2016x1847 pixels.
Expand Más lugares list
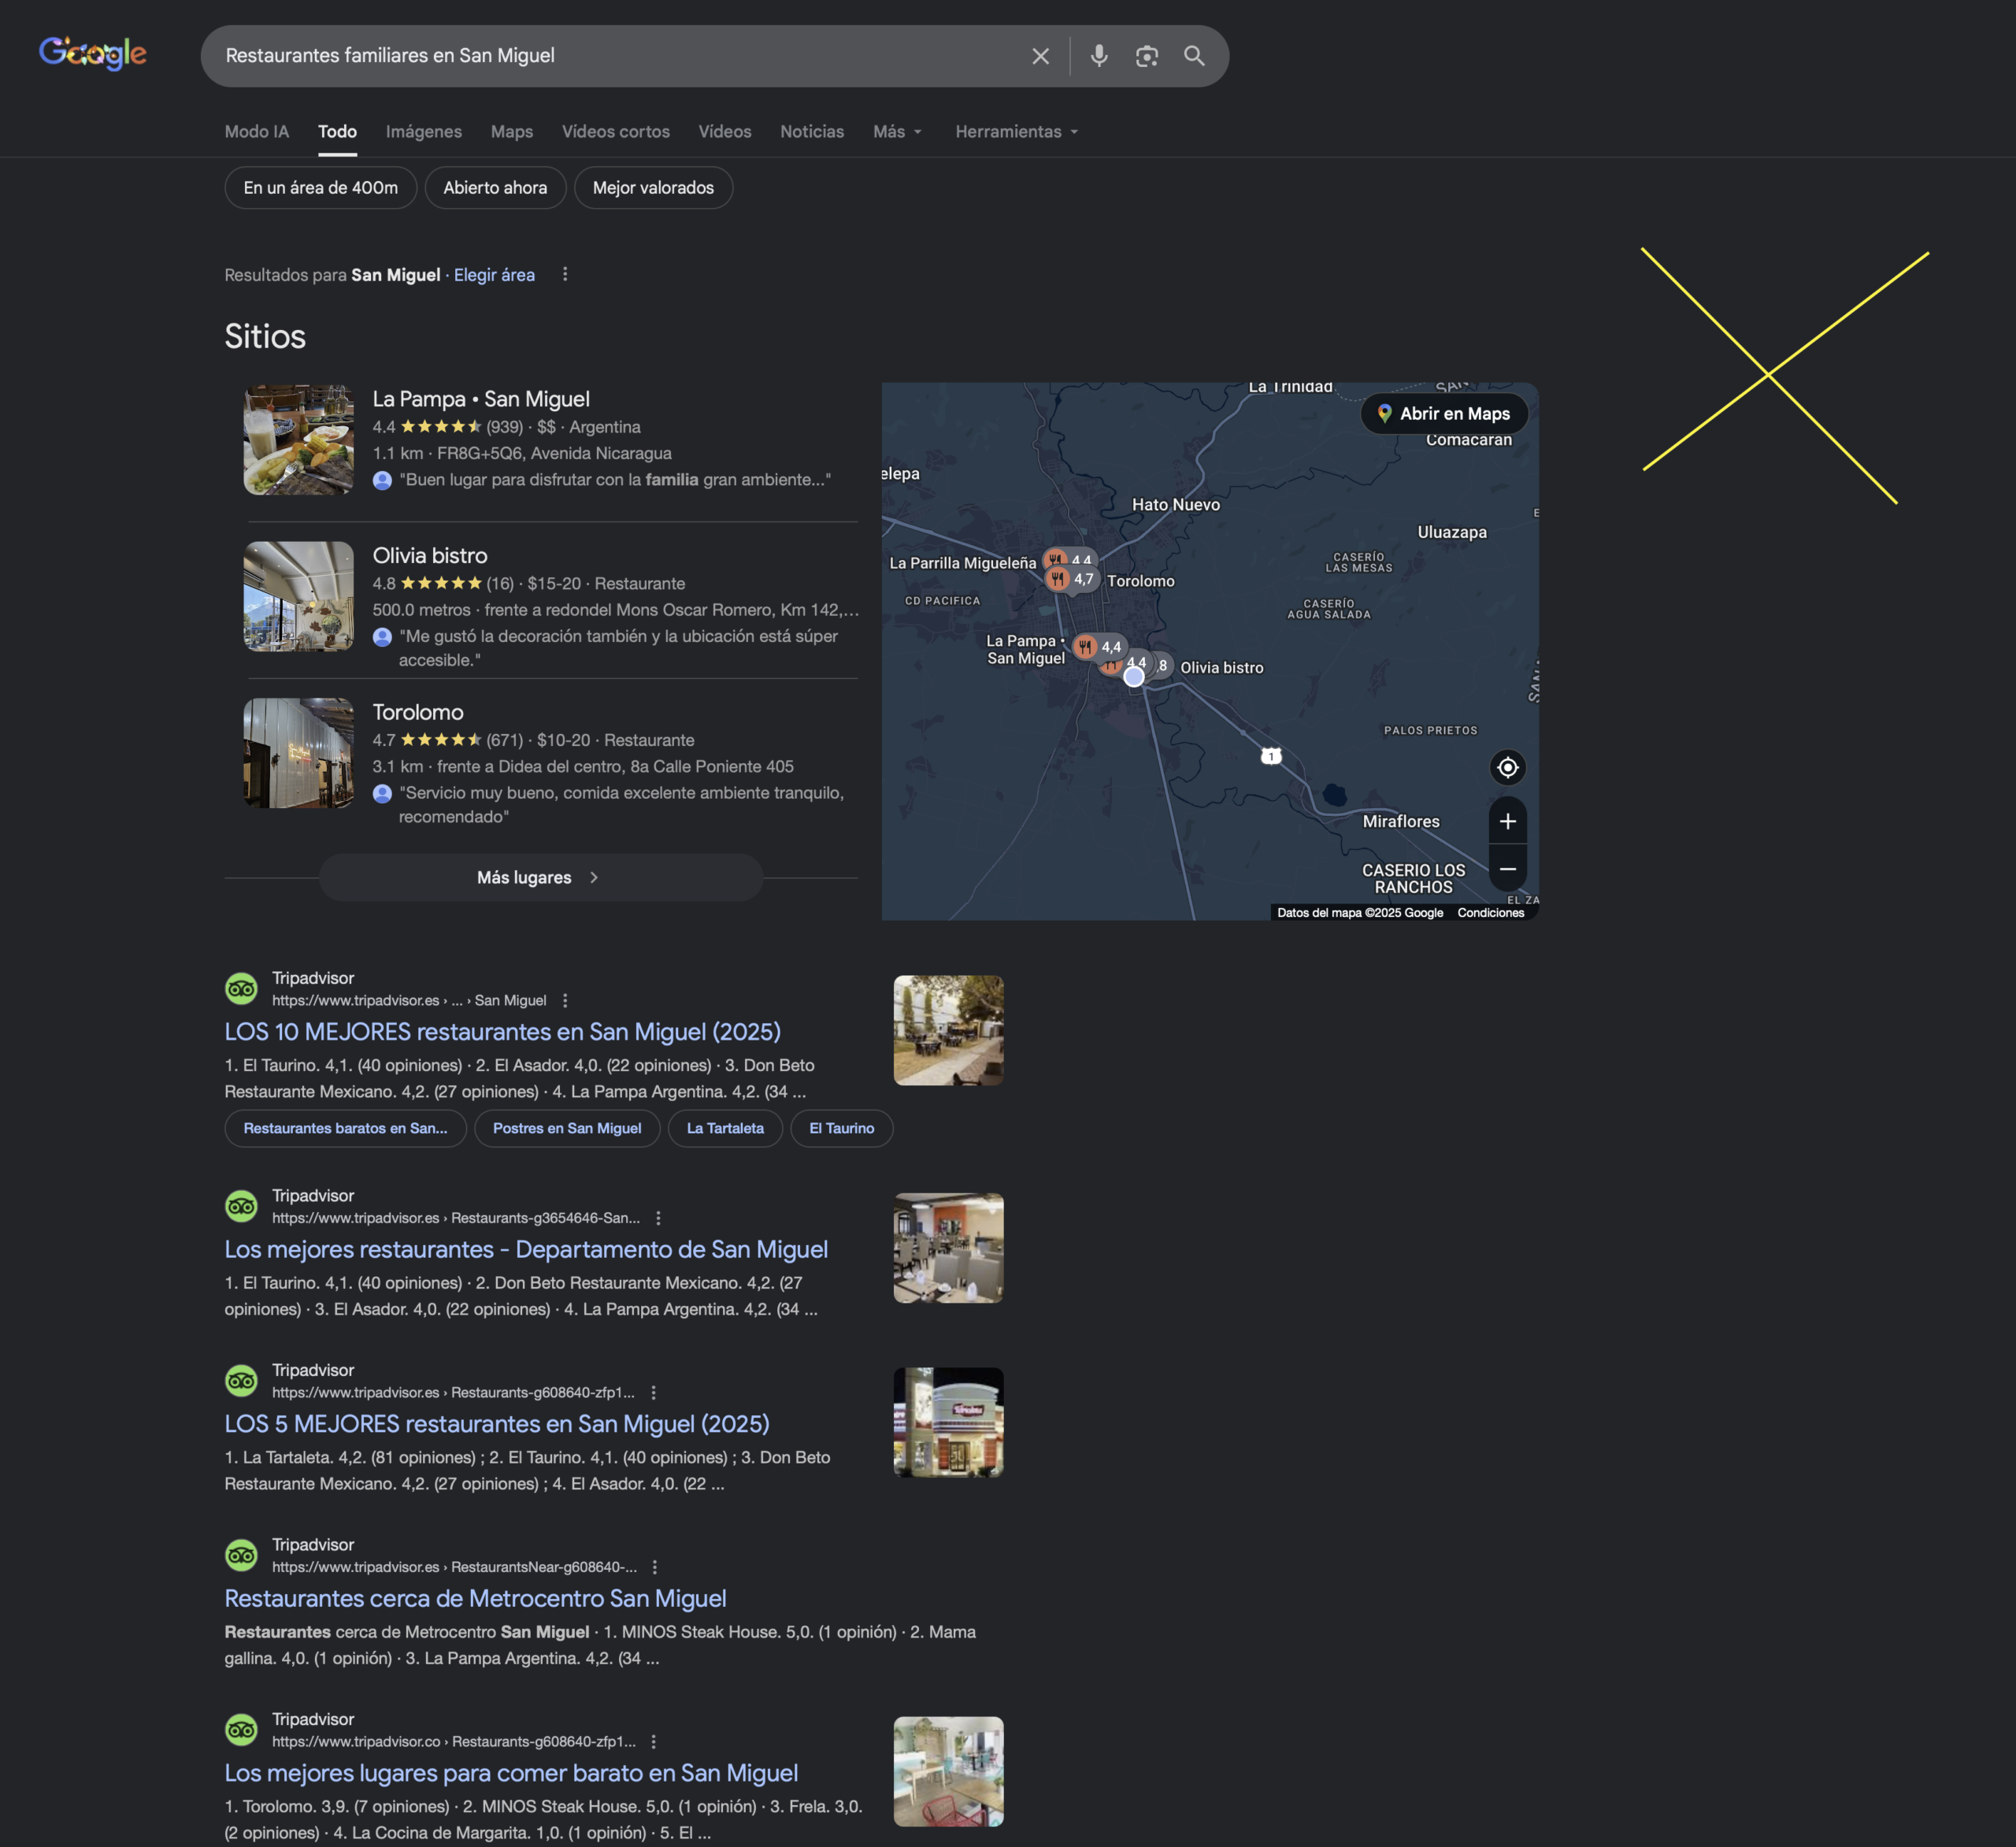[540, 877]
